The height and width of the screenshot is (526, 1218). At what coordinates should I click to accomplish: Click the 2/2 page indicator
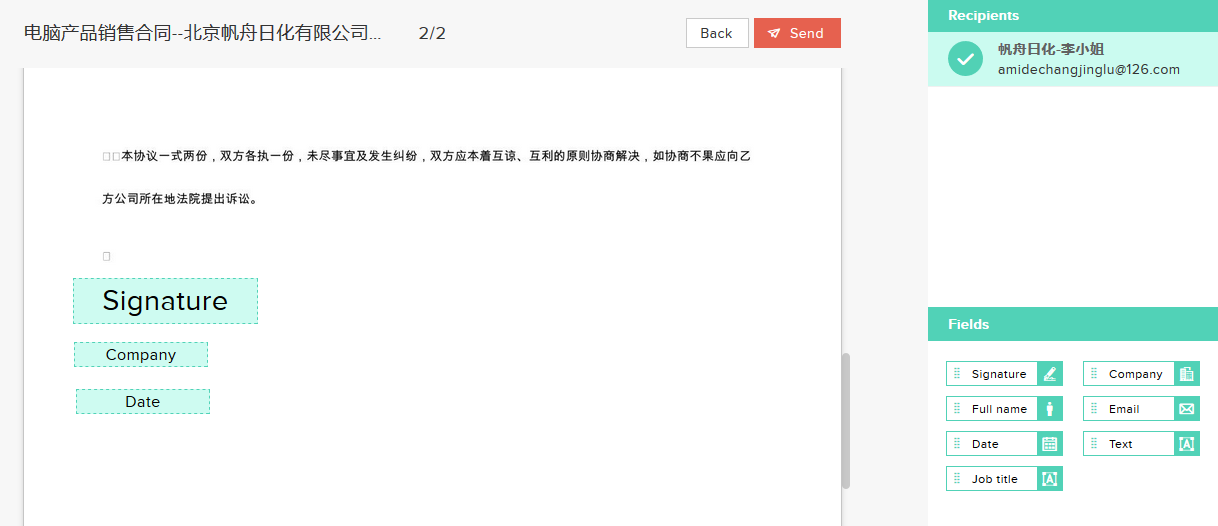[432, 33]
